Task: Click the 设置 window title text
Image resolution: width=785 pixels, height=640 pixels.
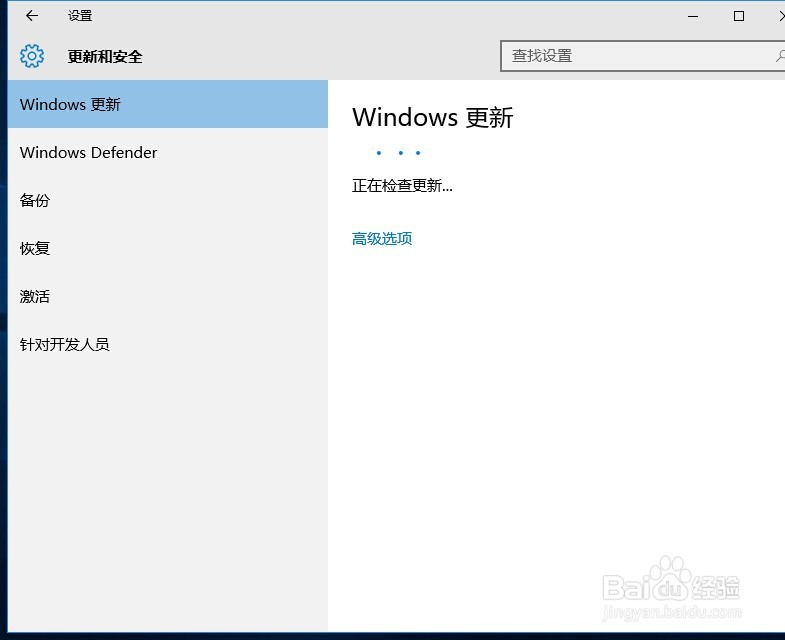Action: pyautogui.click(x=80, y=16)
